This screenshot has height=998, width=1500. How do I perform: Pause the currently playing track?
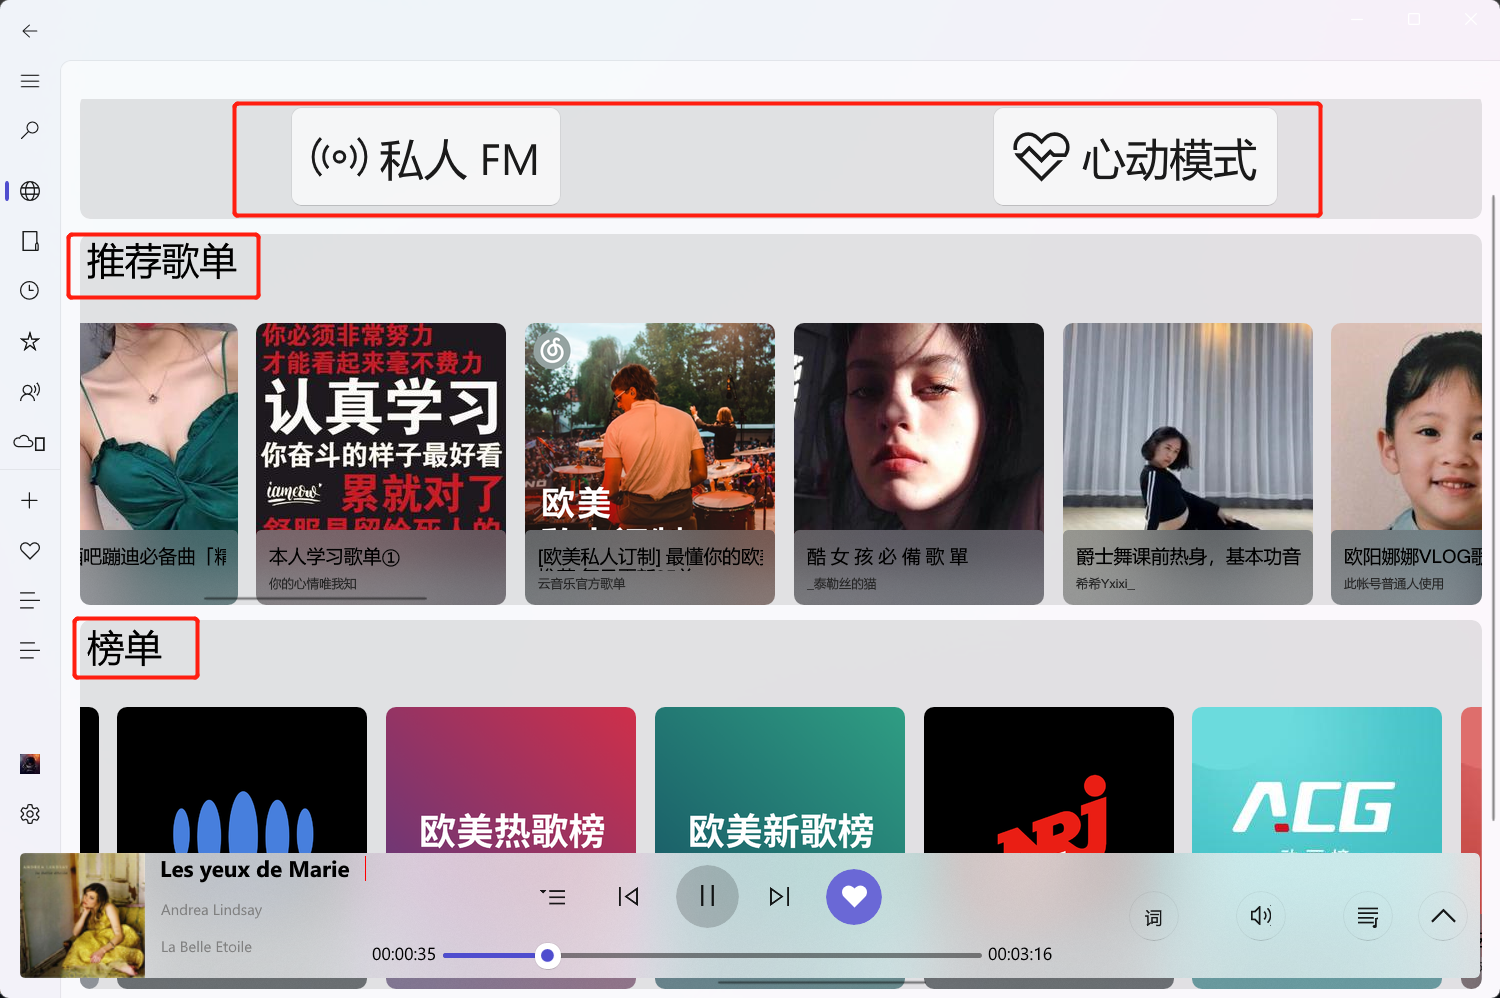[707, 896]
